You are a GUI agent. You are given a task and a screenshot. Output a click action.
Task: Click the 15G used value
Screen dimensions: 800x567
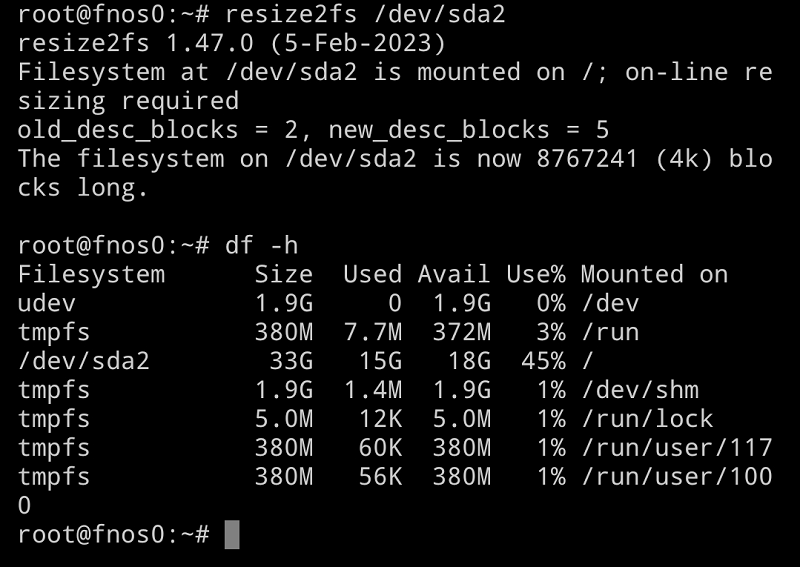coord(380,362)
